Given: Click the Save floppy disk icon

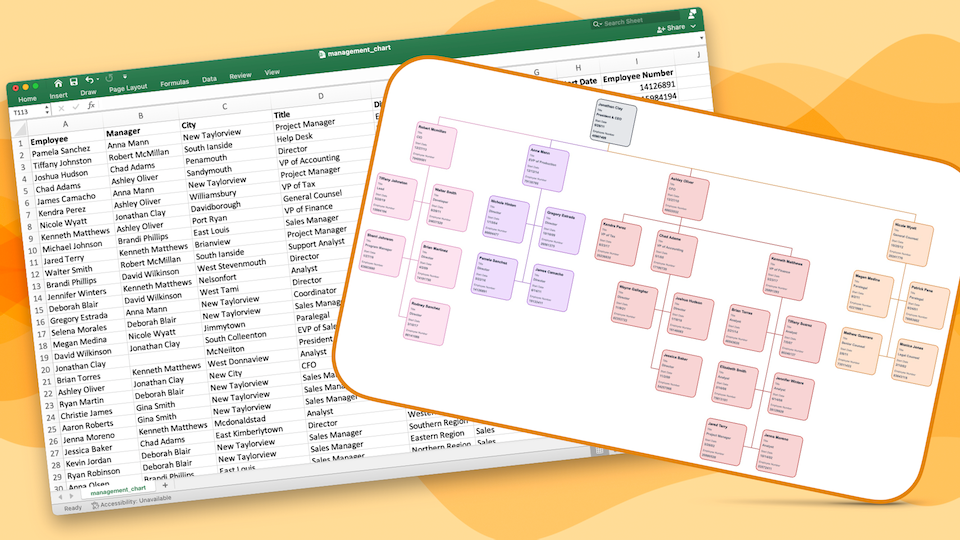Looking at the screenshot, I should coord(73,81).
